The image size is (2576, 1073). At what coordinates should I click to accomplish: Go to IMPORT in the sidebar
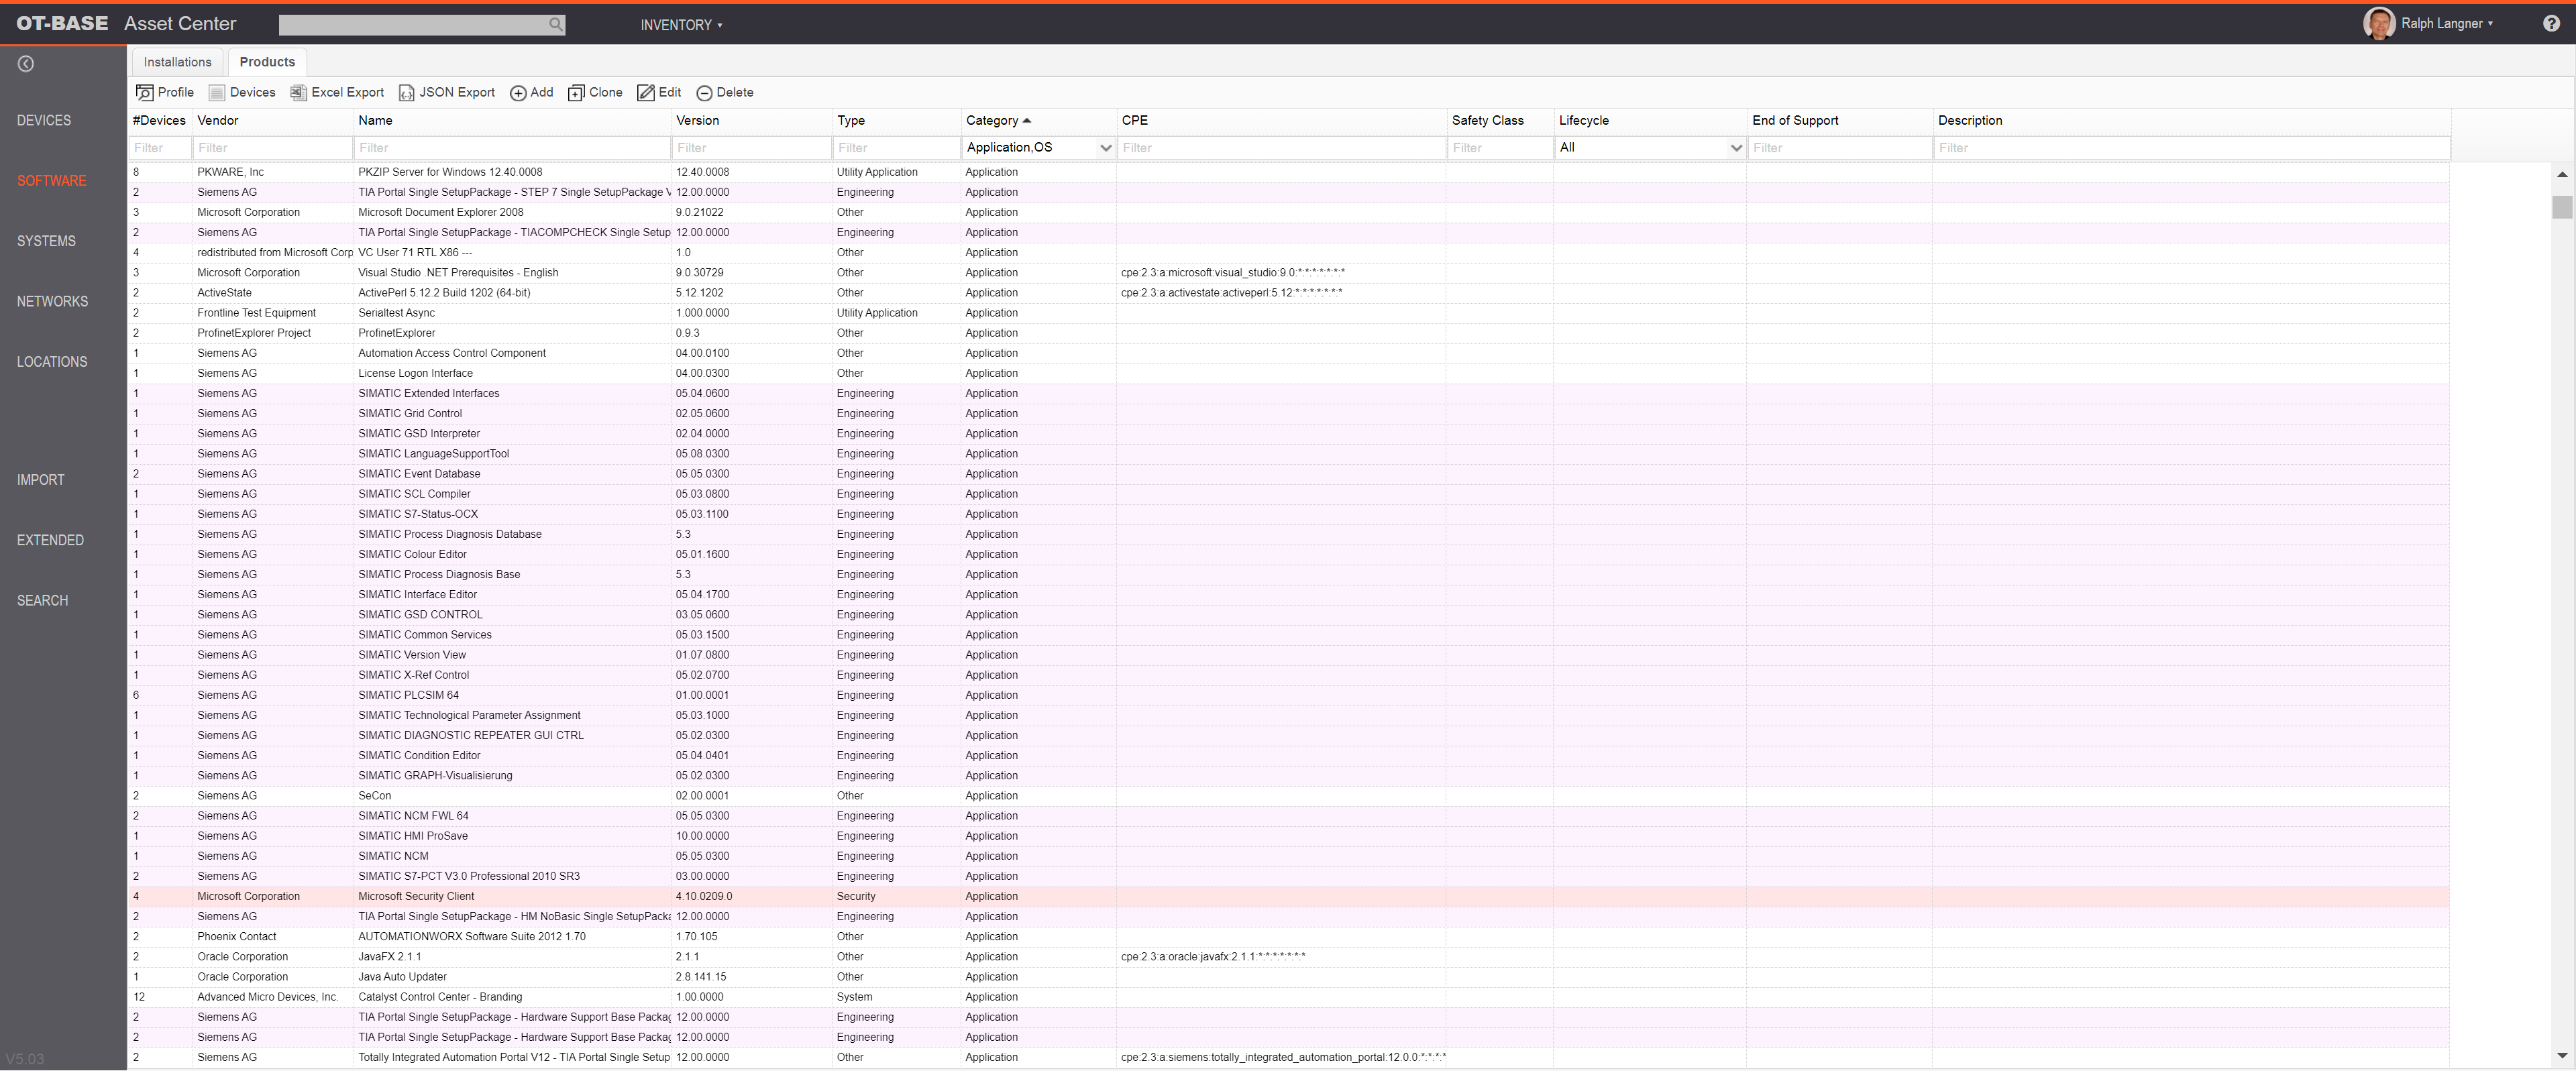pos(40,480)
